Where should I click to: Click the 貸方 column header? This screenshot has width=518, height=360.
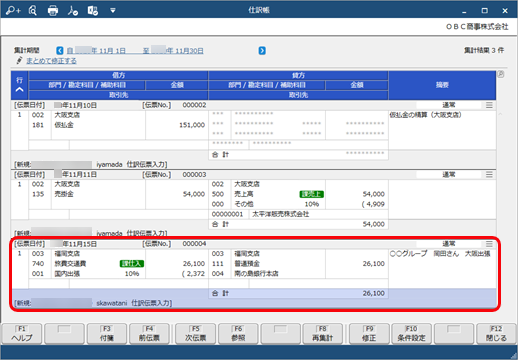[x=298, y=75]
